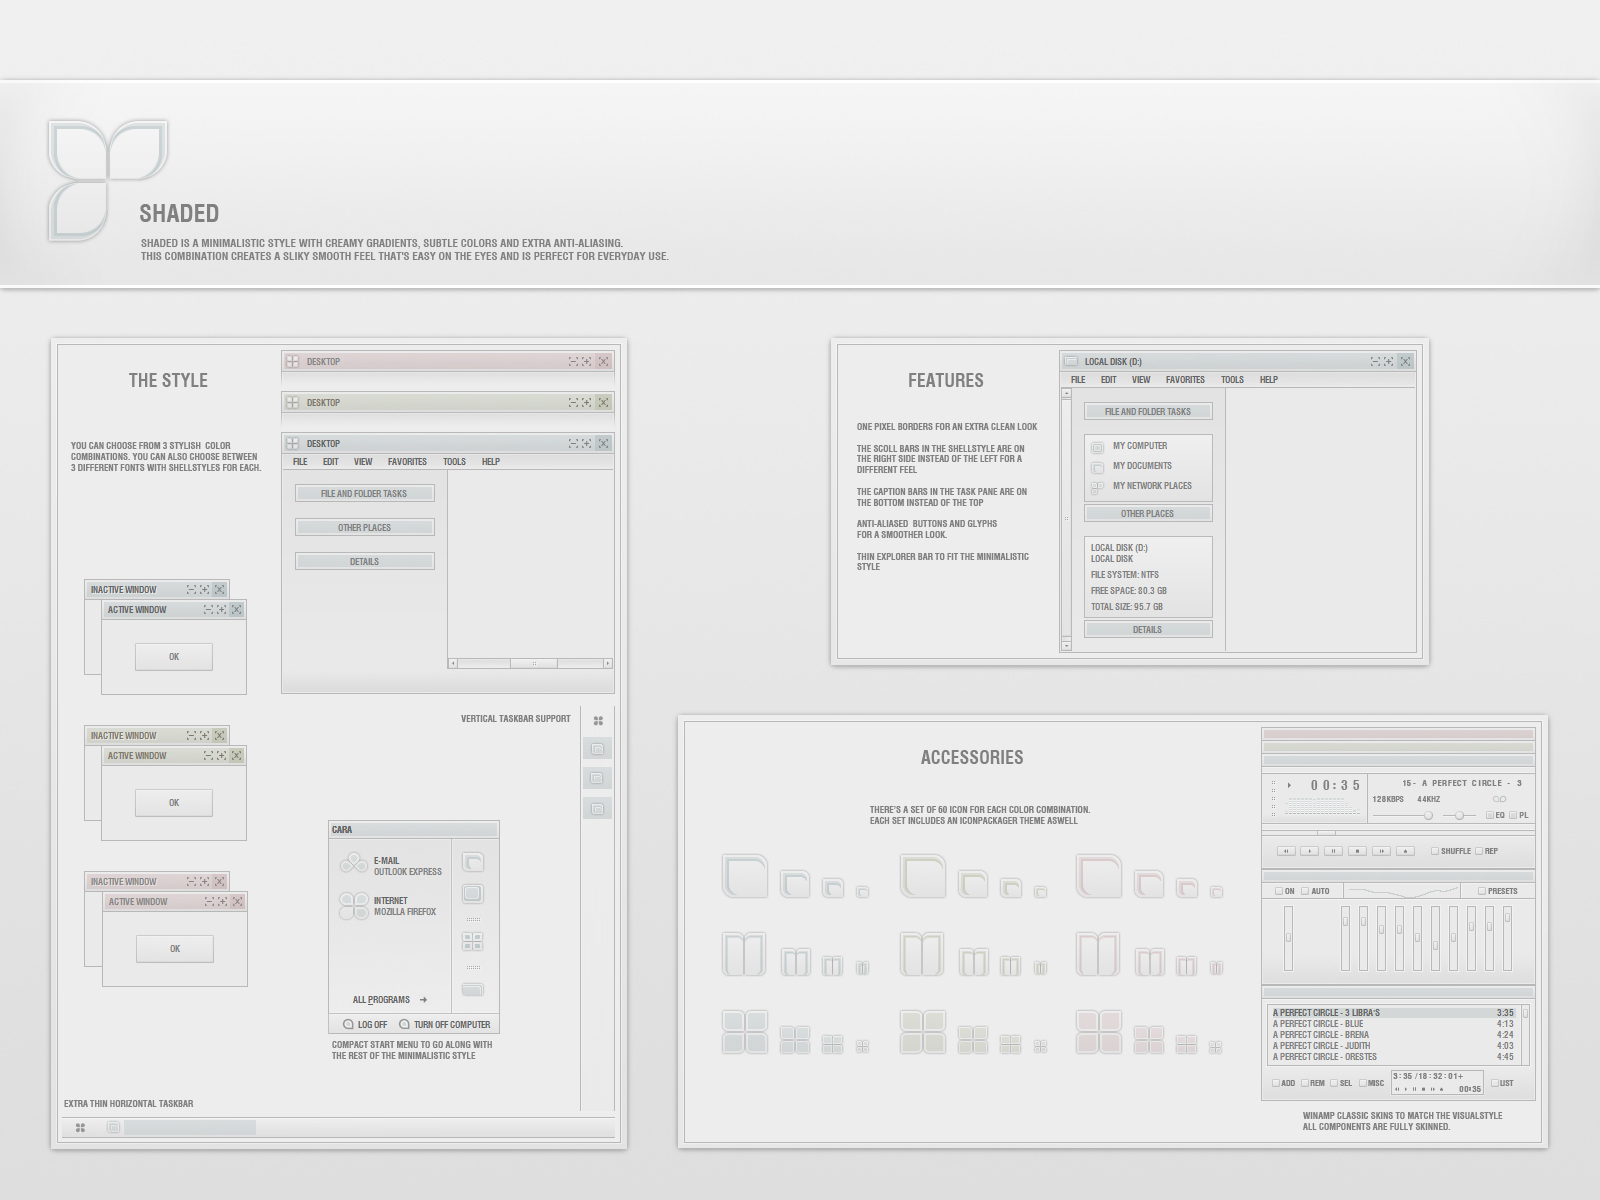The width and height of the screenshot is (1600, 1200).
Task: Open the Tools menu in the Local Disk window
Action: [x=1232, y=380]
